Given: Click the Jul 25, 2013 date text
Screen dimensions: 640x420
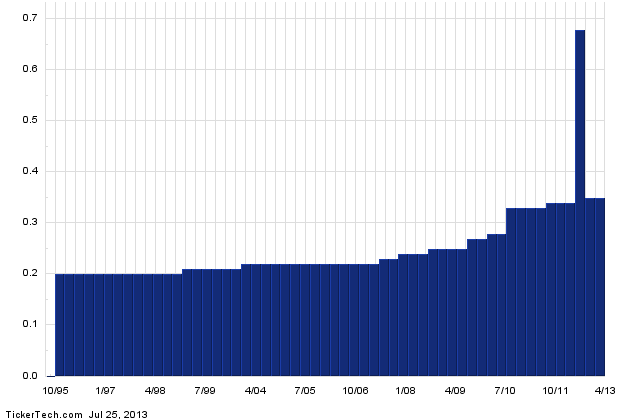Looking at the screenshot, I should tap(118, 415).
